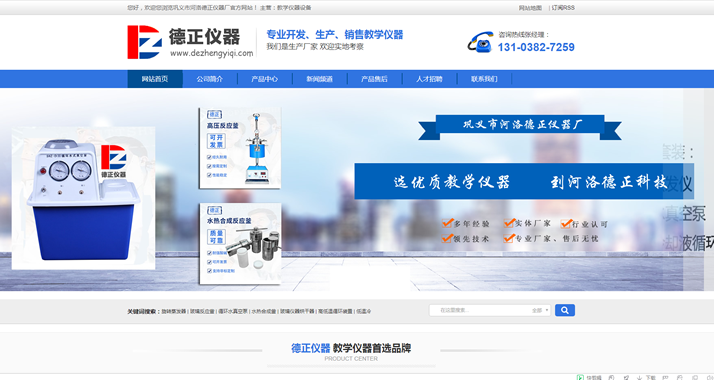Click the 选优质教学仪器 banner slogan
This screenshot has width=714, height=380.
pyautogui.click(x=452, y=182)
